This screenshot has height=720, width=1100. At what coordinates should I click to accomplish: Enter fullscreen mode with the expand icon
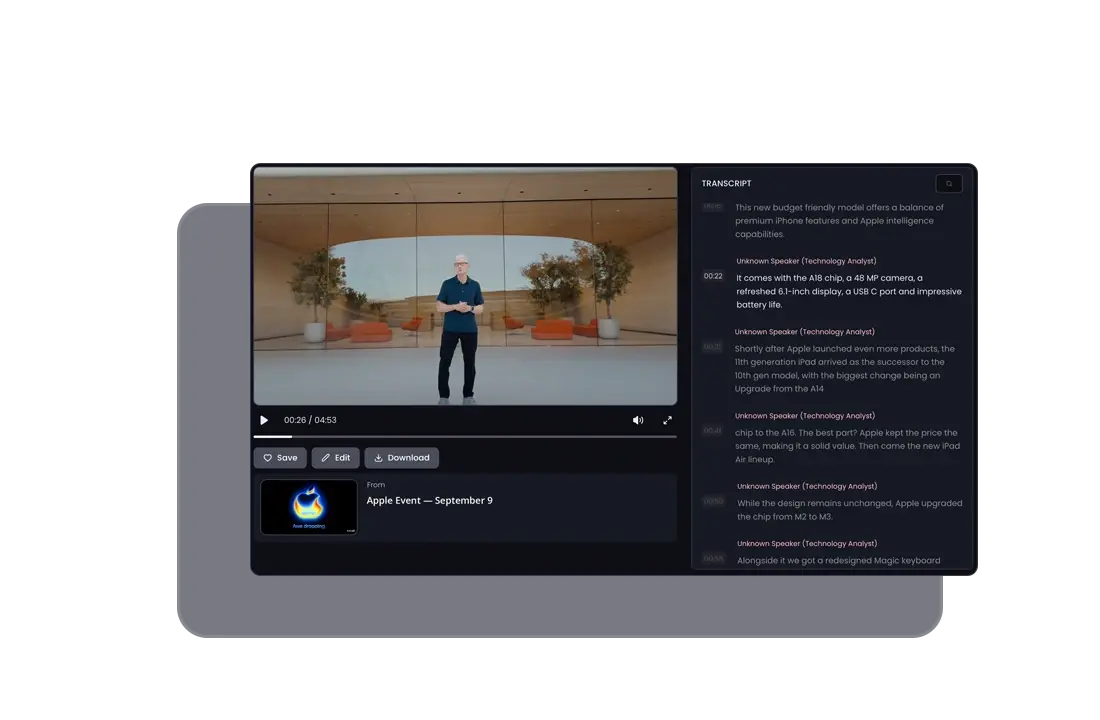667,420
